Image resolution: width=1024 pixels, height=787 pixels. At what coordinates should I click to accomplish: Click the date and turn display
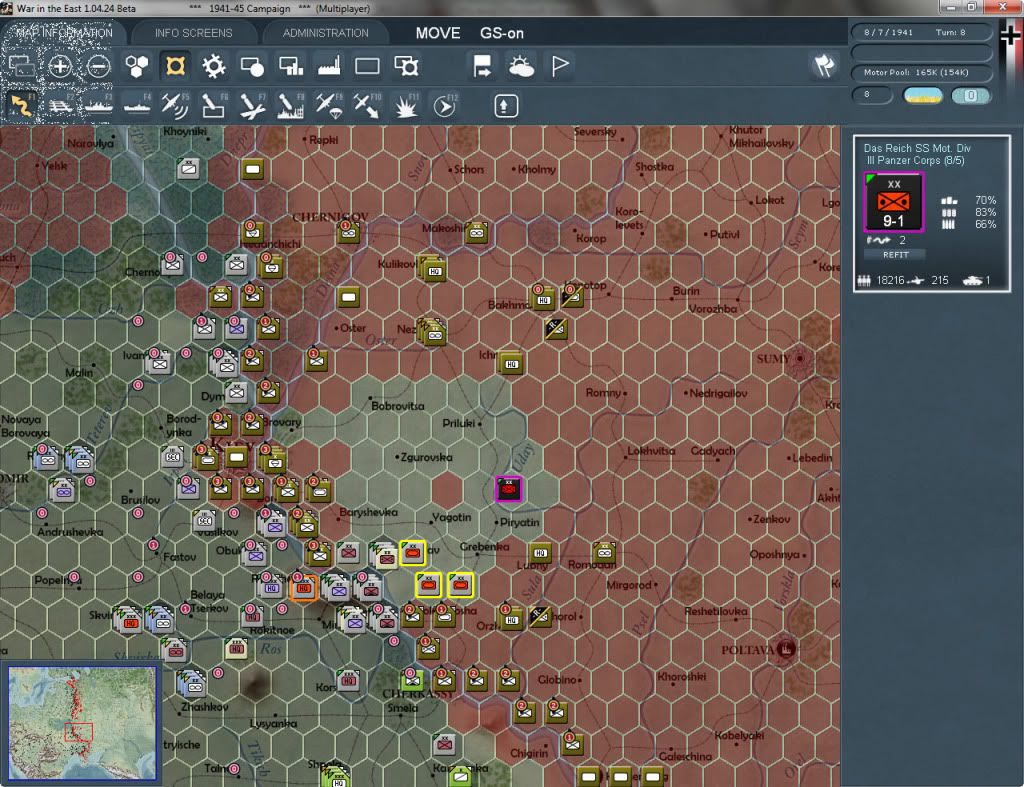click(921, 32)
